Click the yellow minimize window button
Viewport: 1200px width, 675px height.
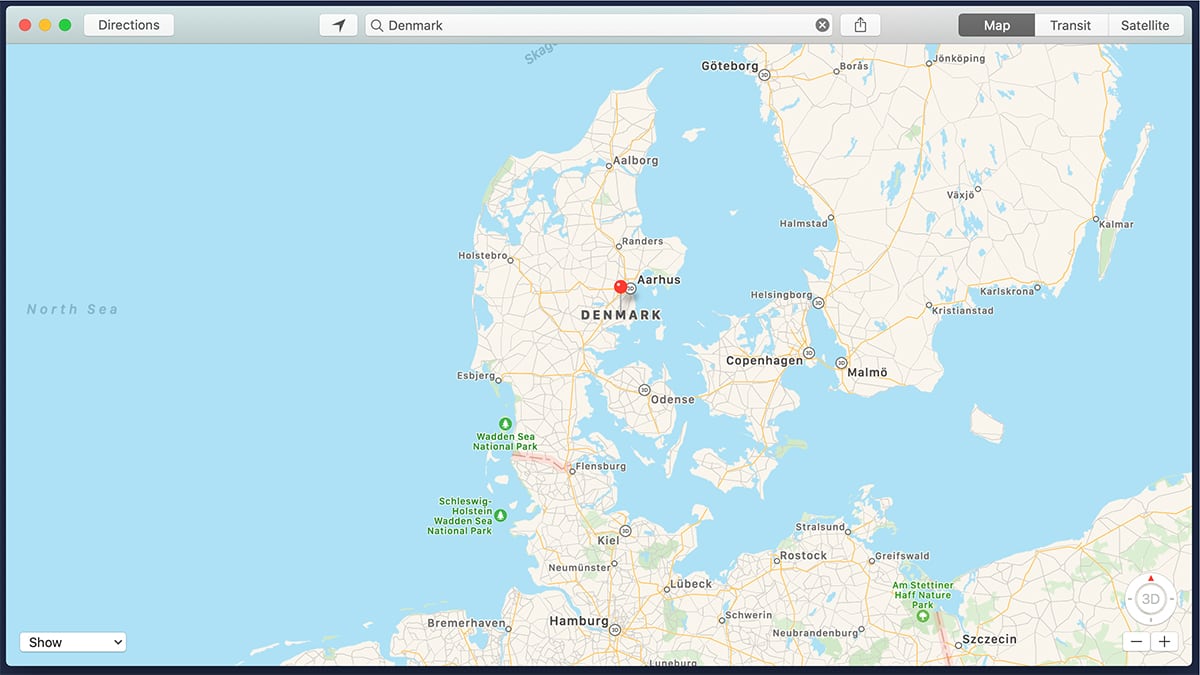coord(45,25)
